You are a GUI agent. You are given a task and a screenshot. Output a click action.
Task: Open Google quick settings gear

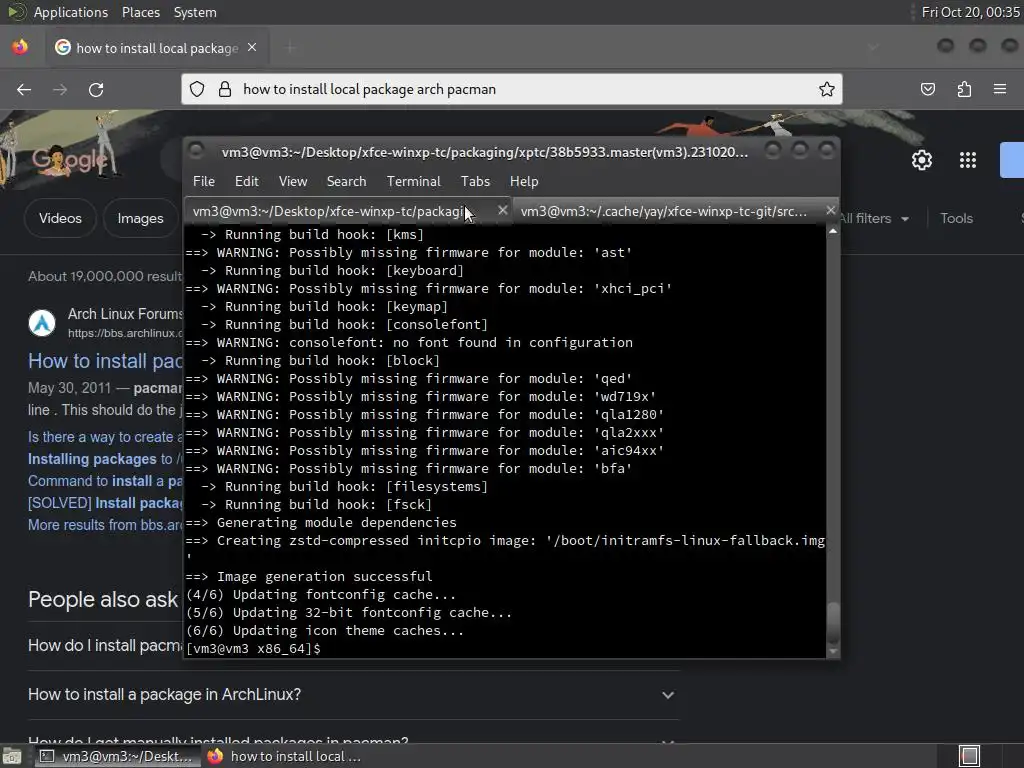tap(921, 160)
